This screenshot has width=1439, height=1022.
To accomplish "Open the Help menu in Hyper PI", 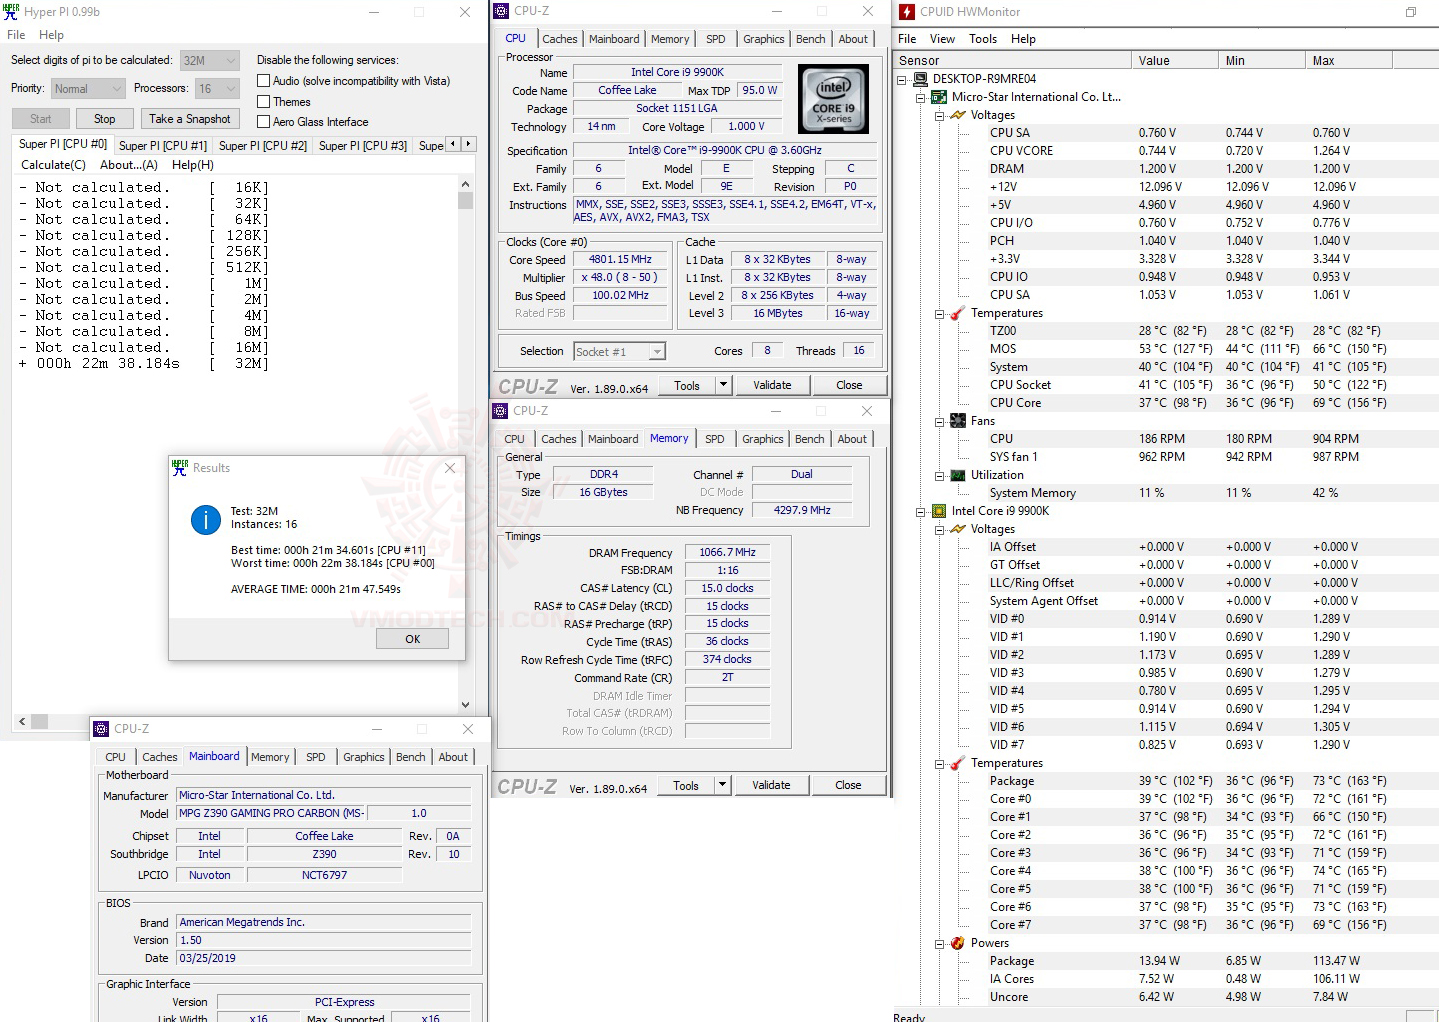I will pyautogui.click(x=51, y=35).
